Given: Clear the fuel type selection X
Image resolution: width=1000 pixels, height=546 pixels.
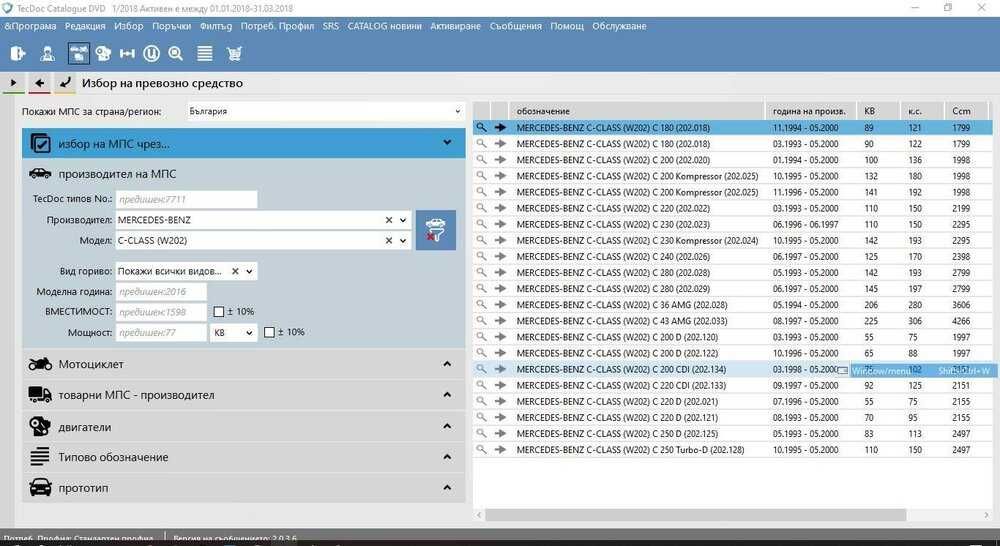Looking at the screenshot, I should pos(235,271).
